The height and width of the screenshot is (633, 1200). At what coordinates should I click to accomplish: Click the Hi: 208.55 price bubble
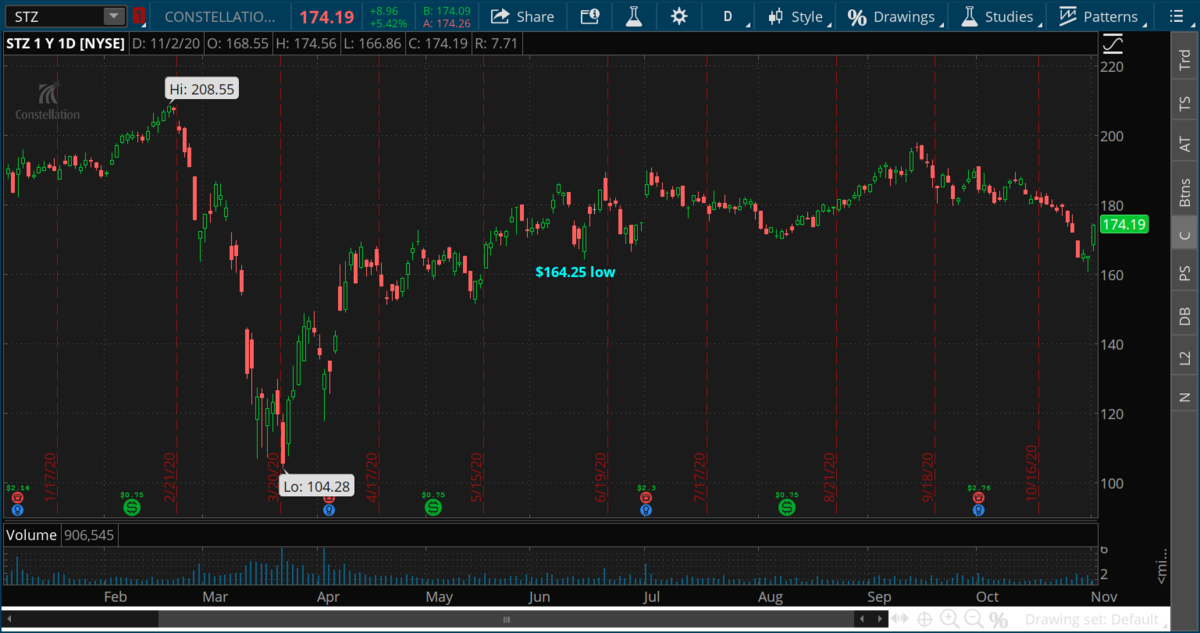pos(202,88)
